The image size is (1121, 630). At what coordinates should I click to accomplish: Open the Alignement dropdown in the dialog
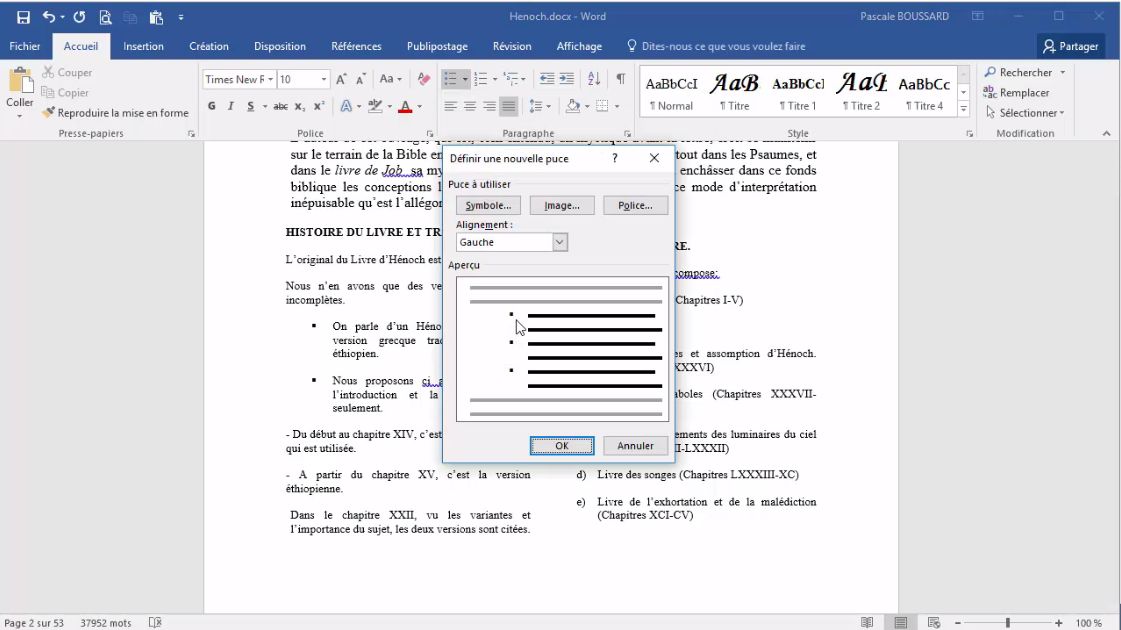pyautogui.click(x=558, y=241)
